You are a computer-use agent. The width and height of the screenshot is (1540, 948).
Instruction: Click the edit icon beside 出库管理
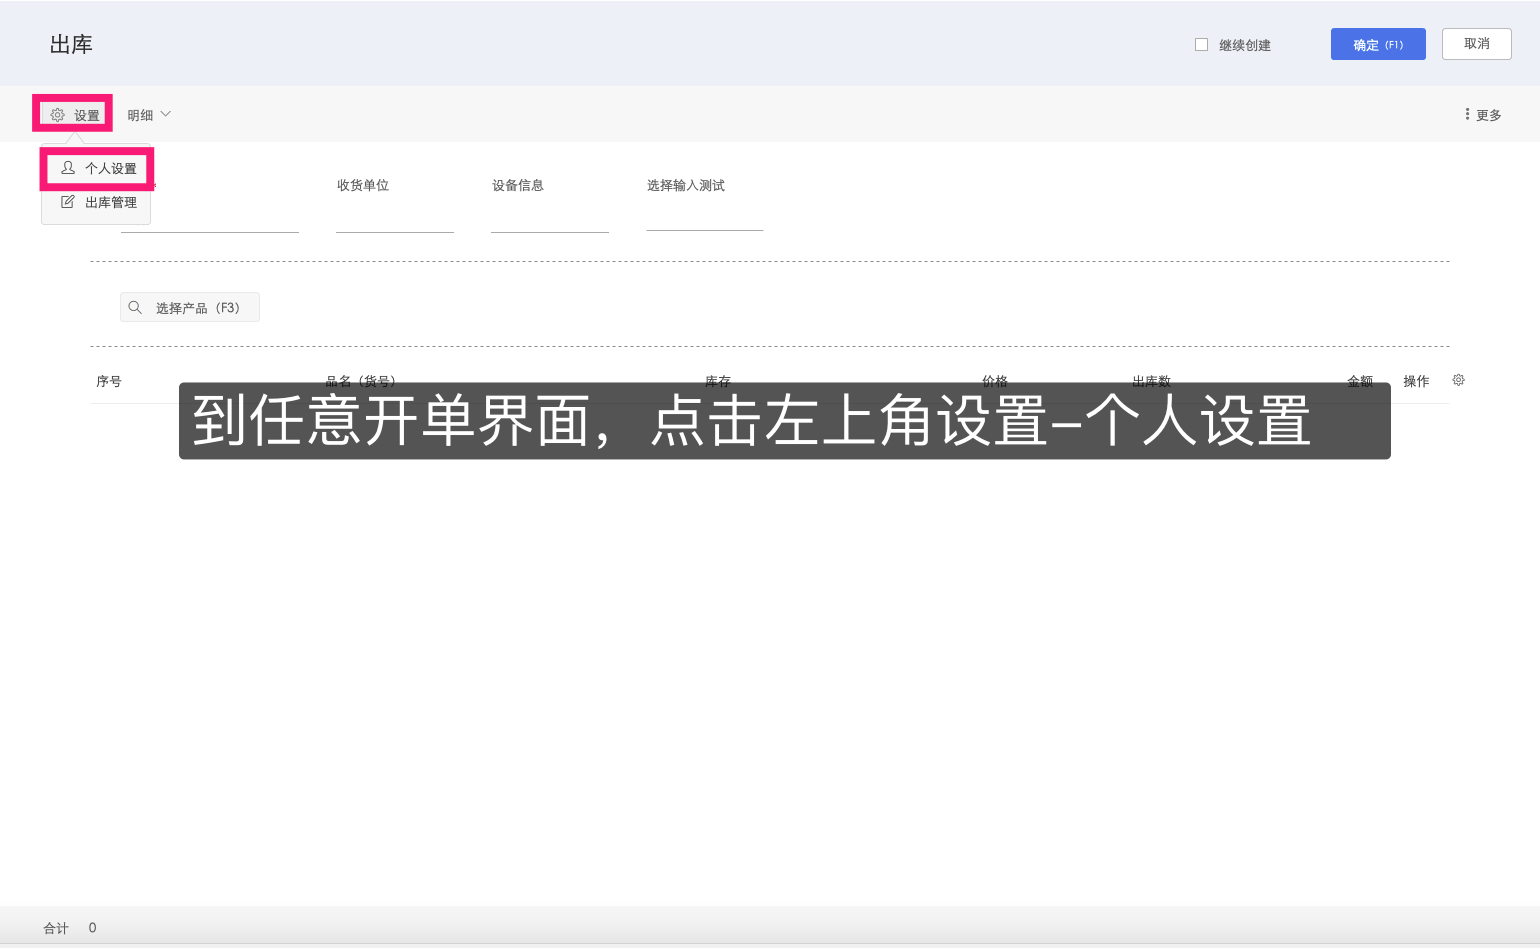(67, 201)
